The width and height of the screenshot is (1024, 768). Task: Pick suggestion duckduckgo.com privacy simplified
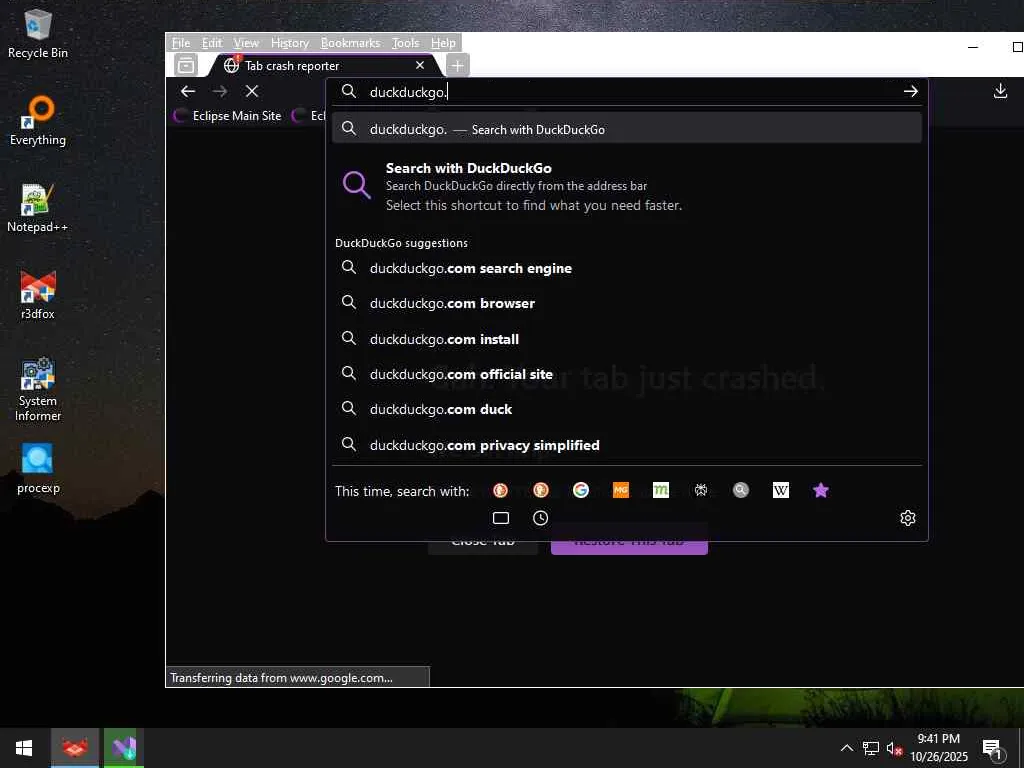click(x=627, y=445)
